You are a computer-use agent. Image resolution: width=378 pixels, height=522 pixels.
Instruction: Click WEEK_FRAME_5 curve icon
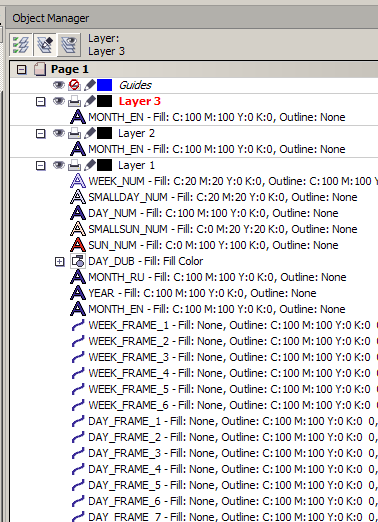78,389
